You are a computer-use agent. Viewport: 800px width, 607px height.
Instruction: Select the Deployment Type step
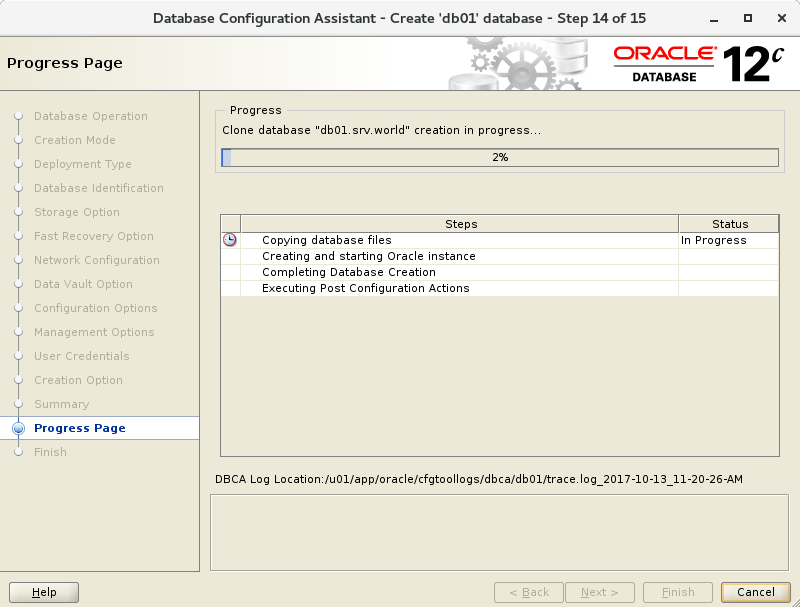(x=83, y=164)
